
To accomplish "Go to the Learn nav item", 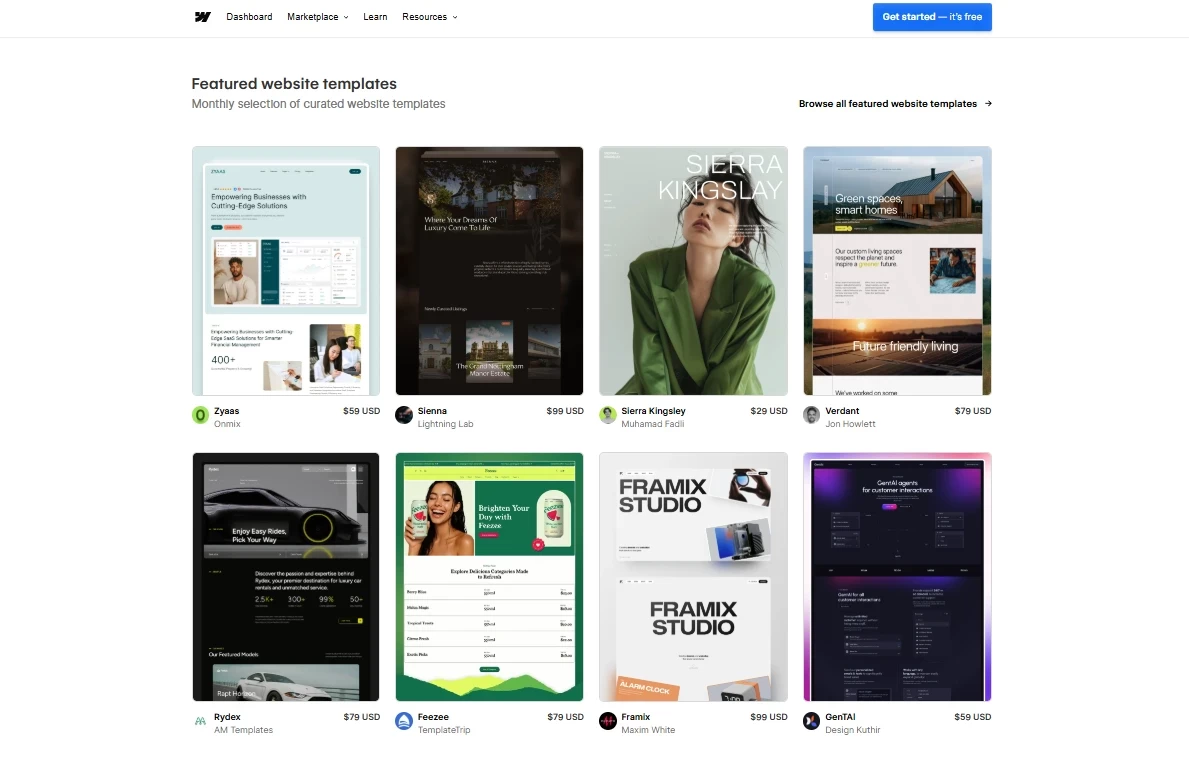I will pos(375,17).
